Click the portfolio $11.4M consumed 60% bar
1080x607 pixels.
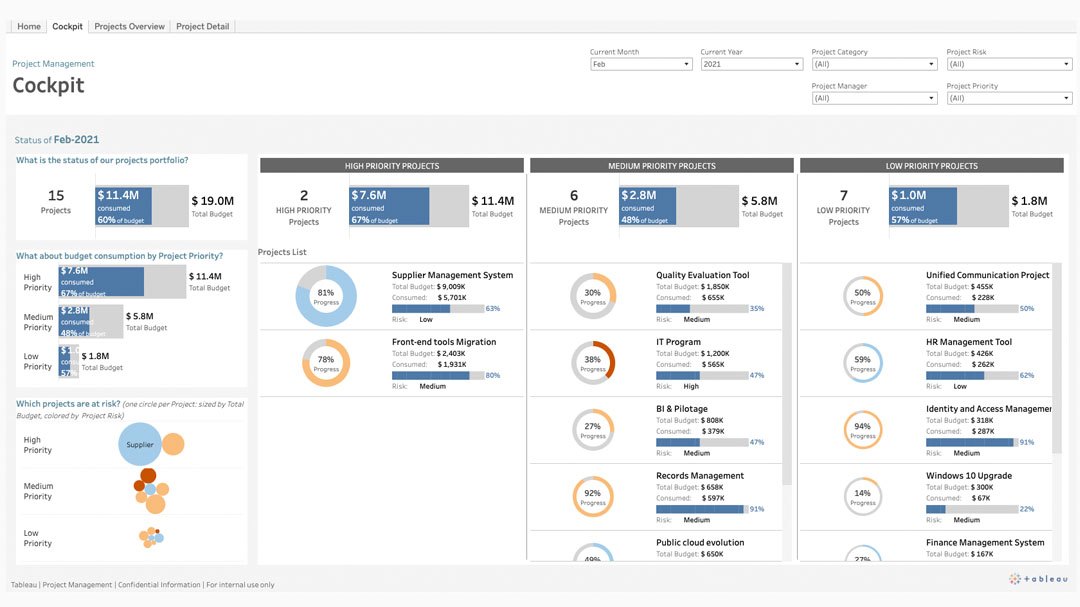tap(123, 206)
